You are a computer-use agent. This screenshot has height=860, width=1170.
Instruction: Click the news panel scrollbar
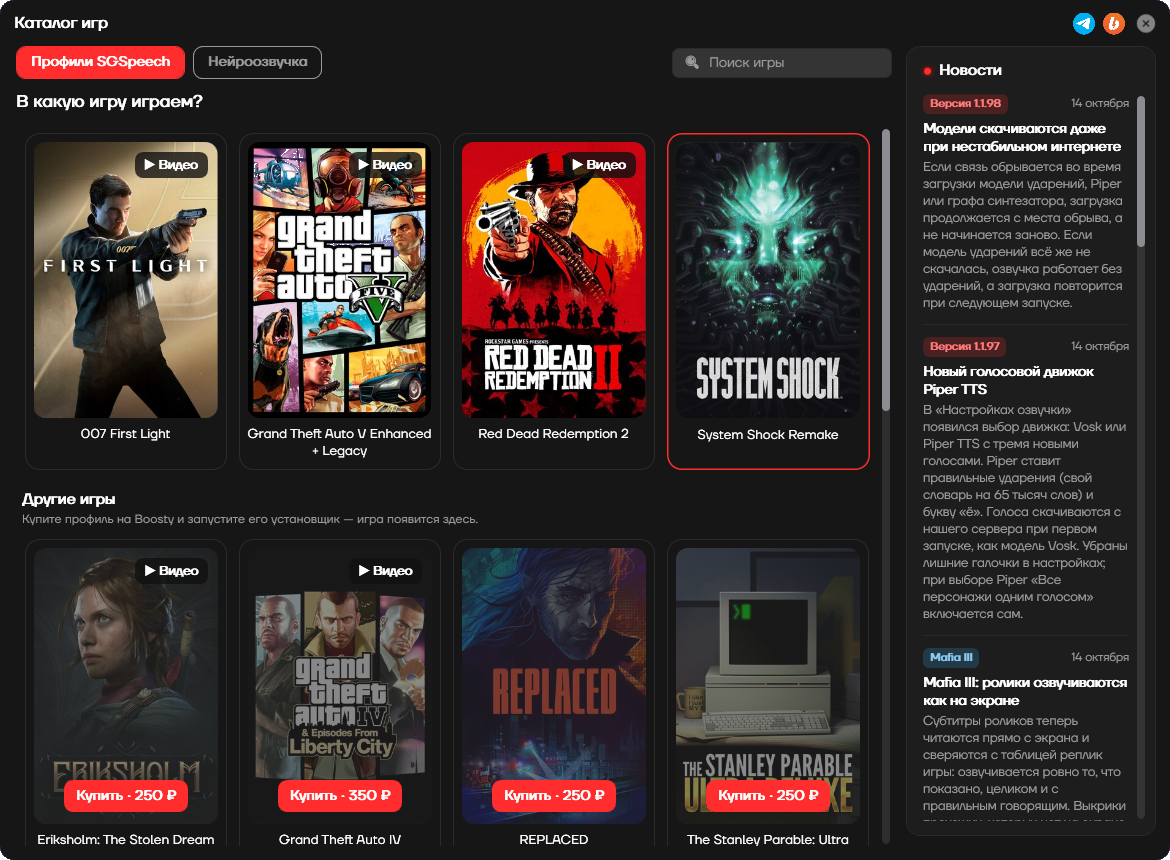(1140, 172)
